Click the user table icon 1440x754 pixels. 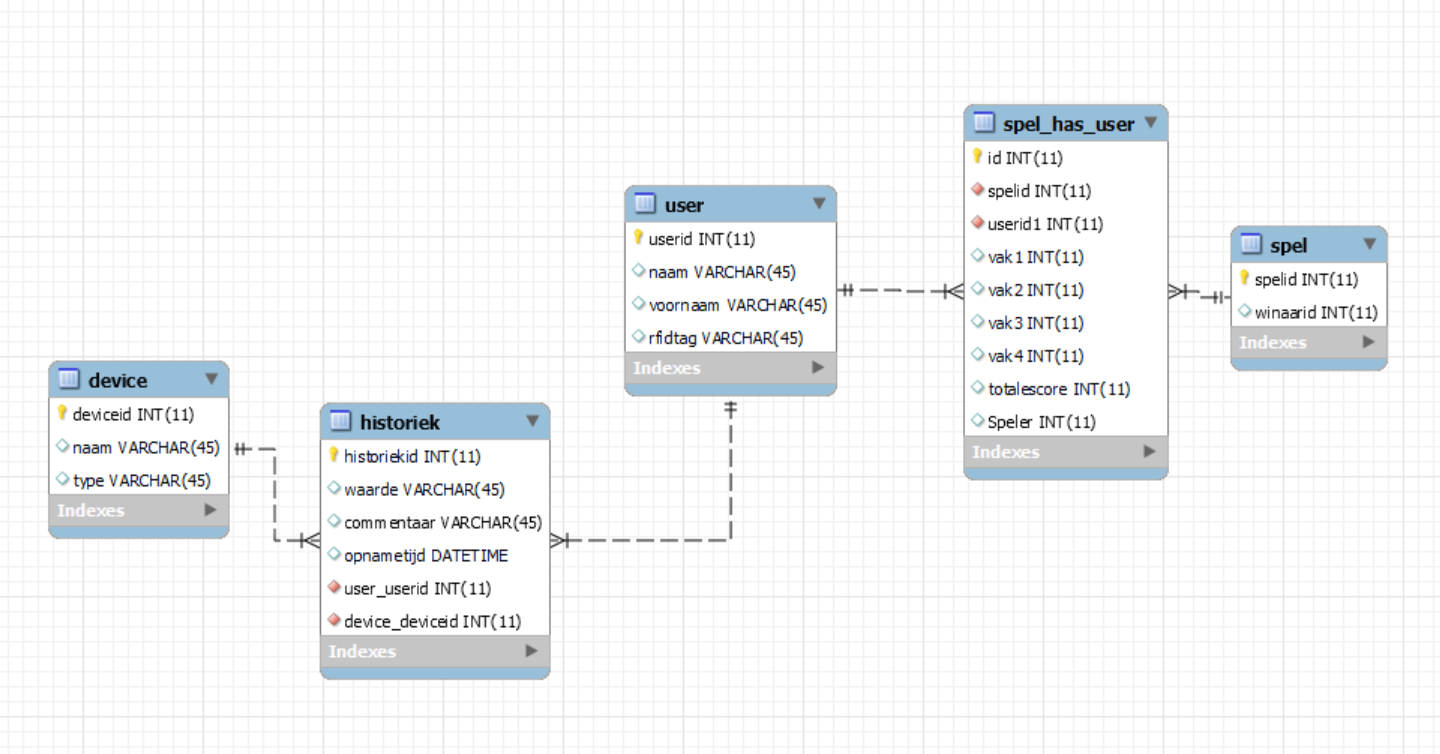[644, 204]
